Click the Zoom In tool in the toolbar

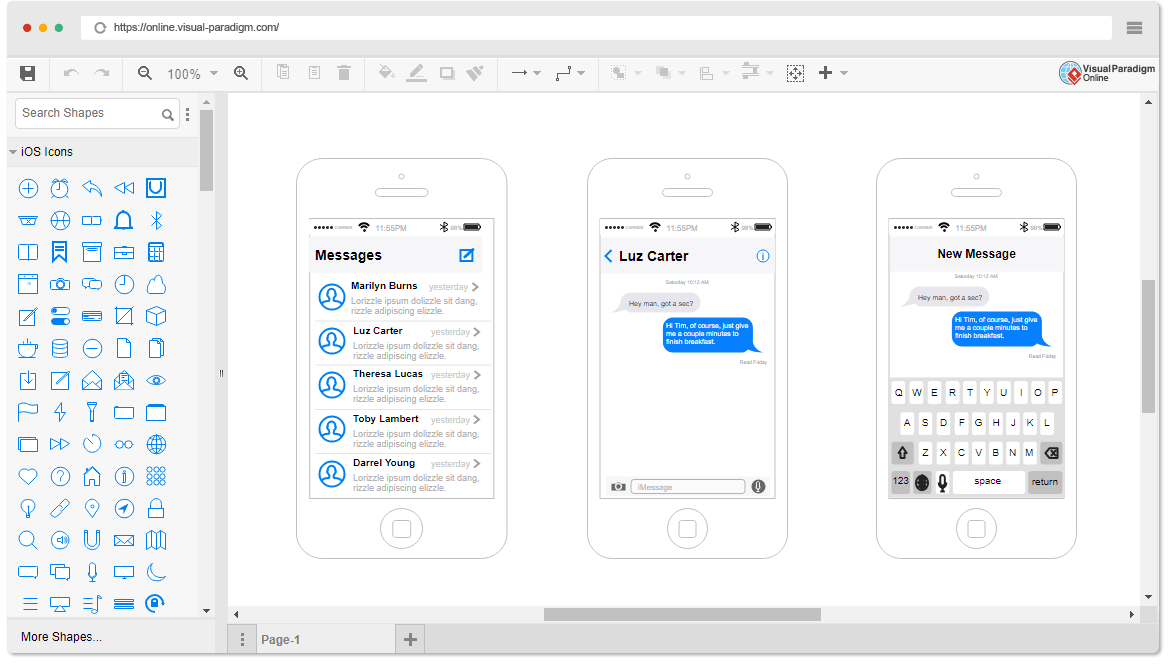tap(241, 73)
